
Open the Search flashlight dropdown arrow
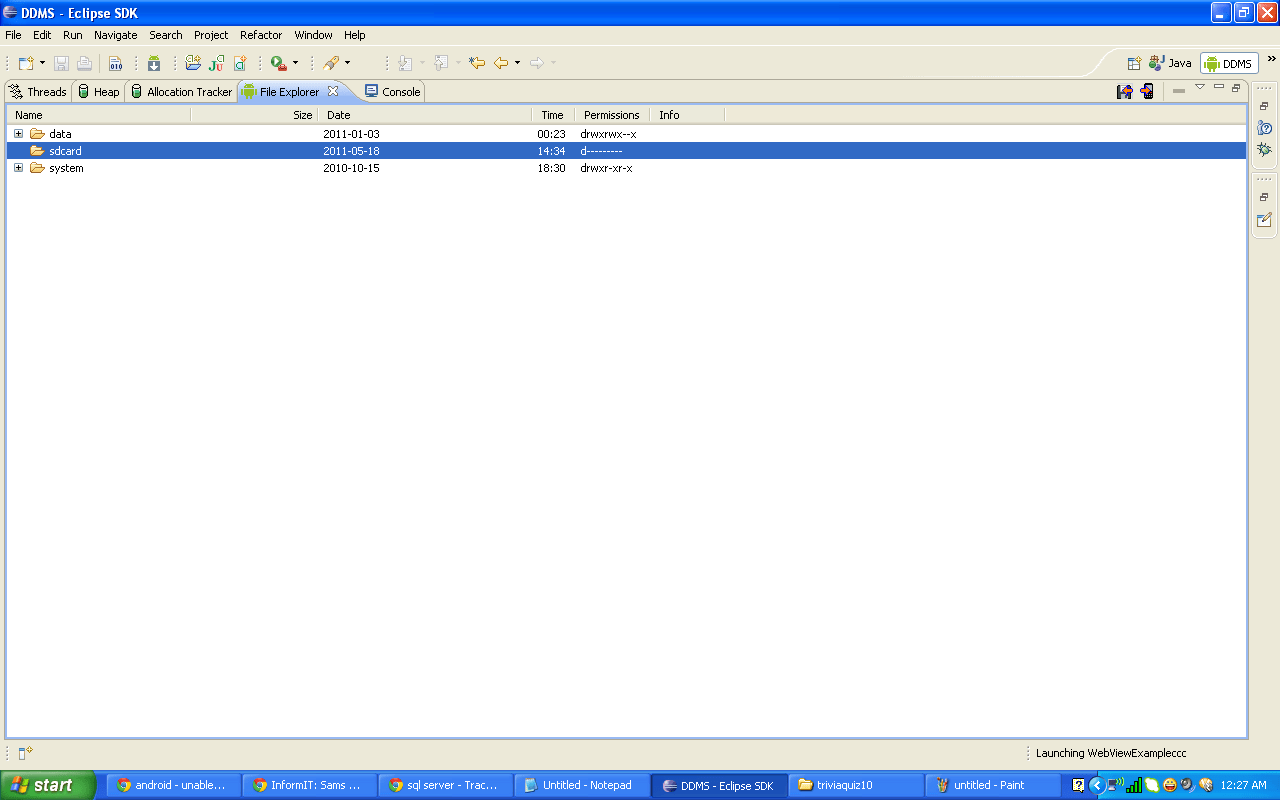pyautogui.click(x=347, y=63)
